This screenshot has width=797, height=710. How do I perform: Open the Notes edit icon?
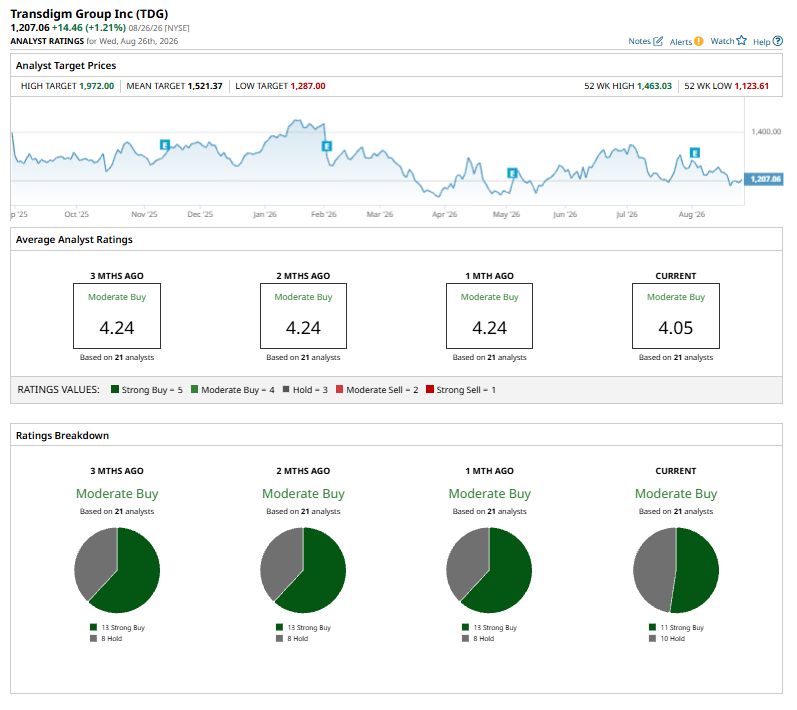pyautogui.click(x=658, y=41)
